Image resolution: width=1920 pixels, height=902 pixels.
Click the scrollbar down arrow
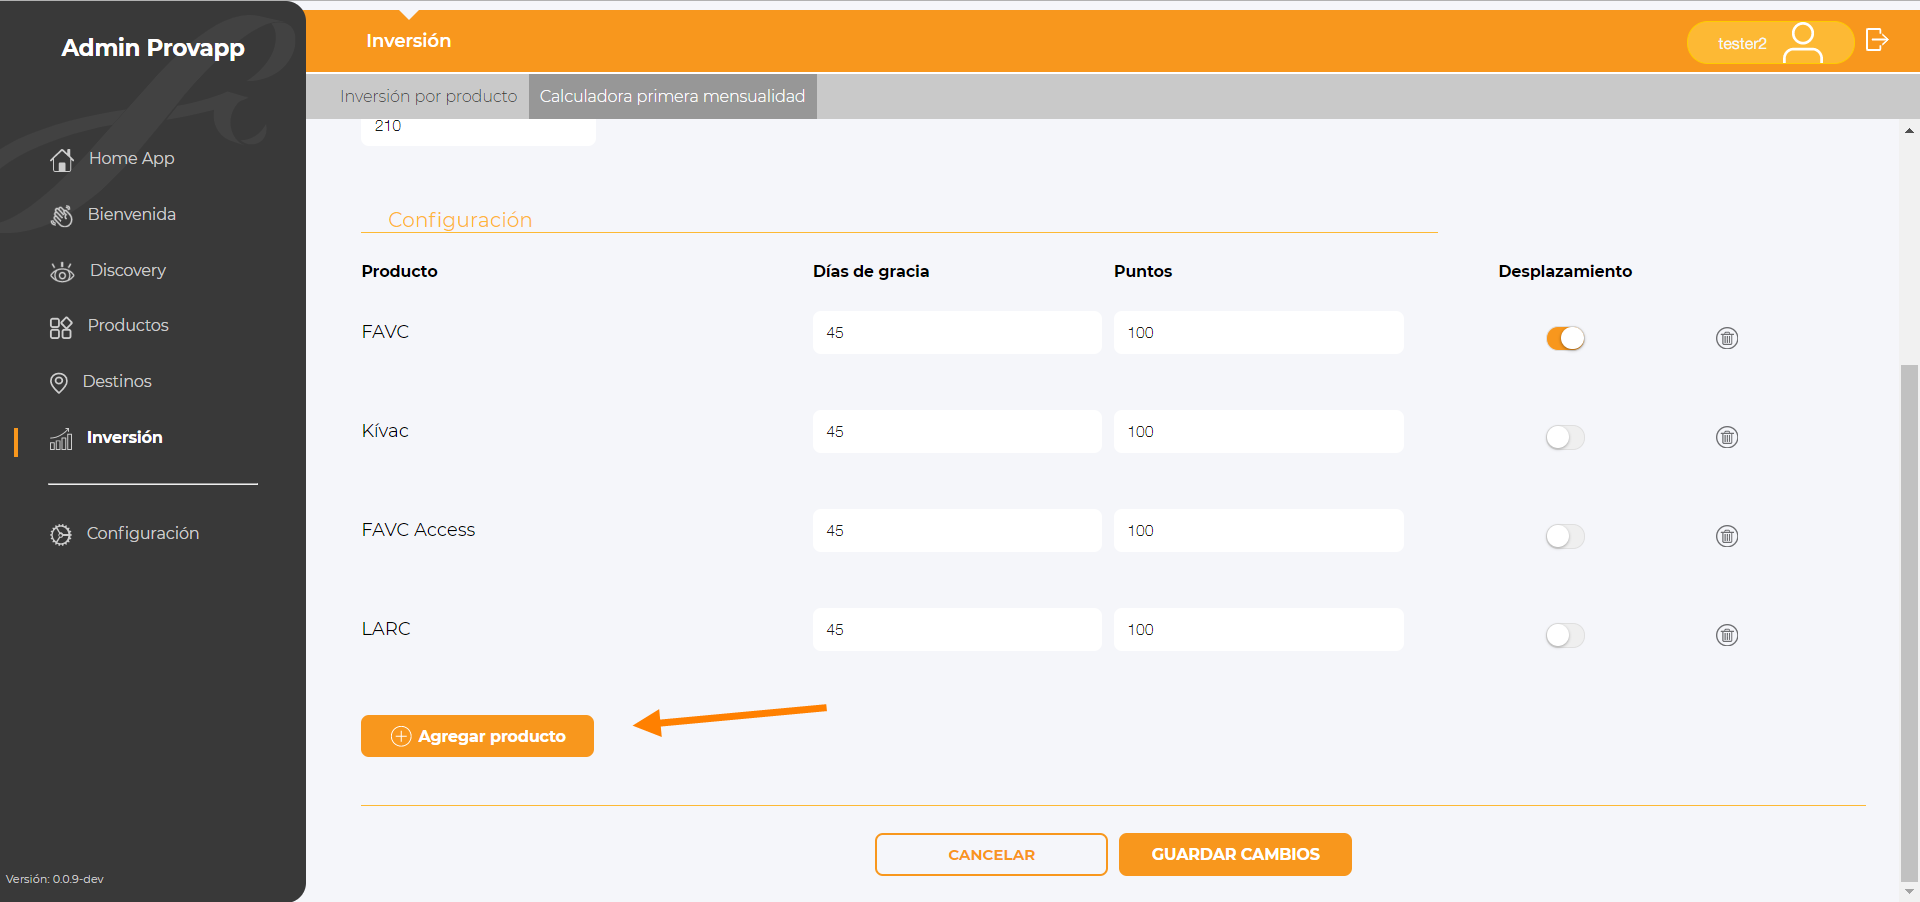pos(1909,891)
